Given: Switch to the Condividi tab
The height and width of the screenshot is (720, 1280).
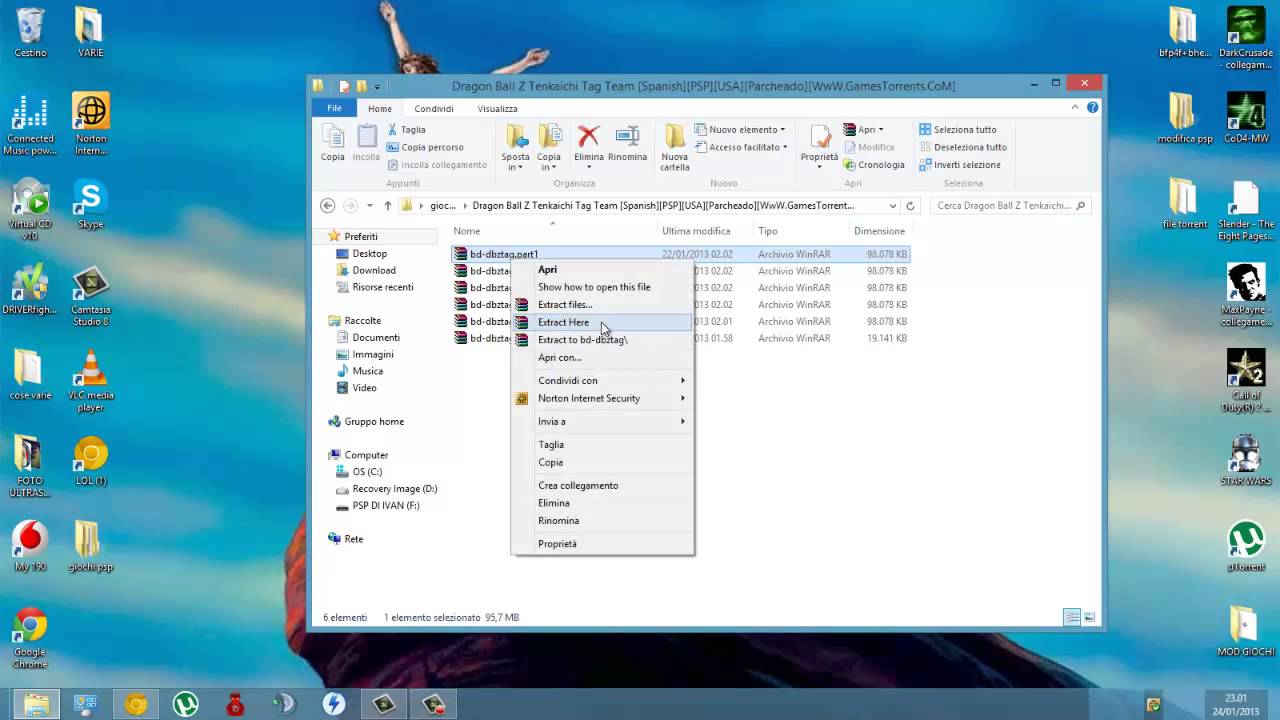Looking at the screenshot, I should 434,109.
